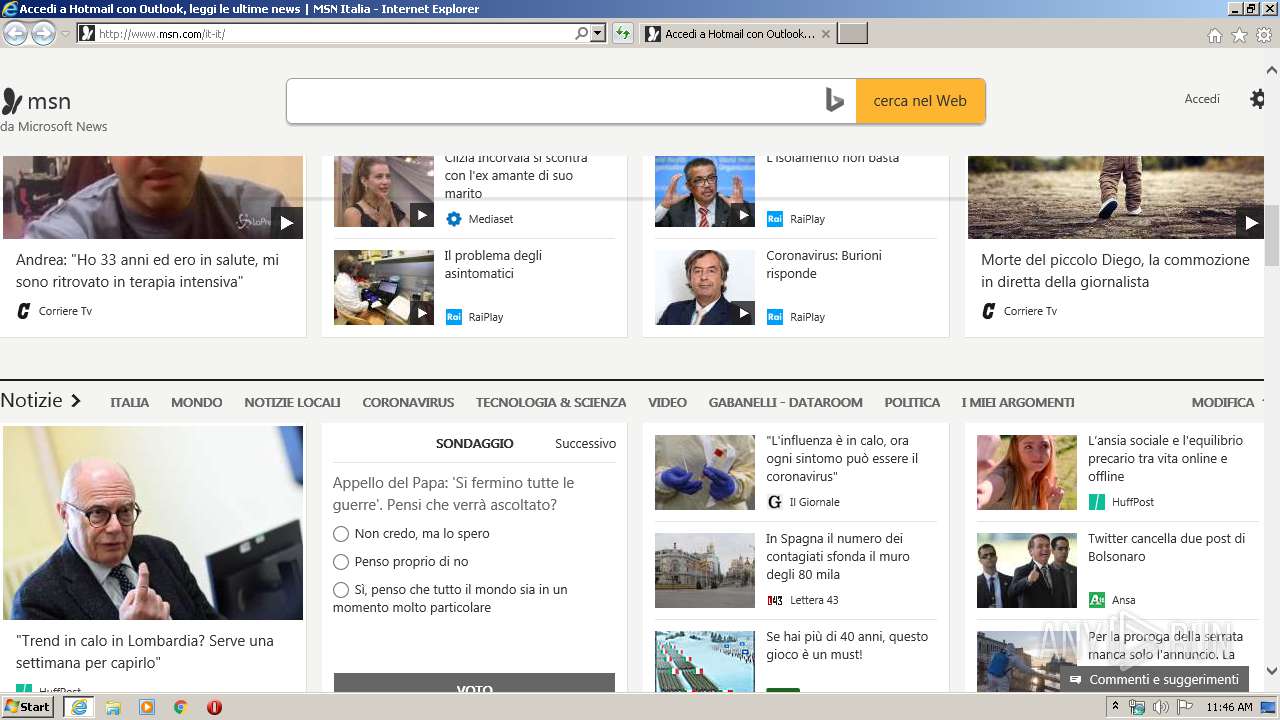Image resolution: width=1280 pixels, height=720 pixels.
Task: Open the media player taskbar icon
Action: coord(147,707)
